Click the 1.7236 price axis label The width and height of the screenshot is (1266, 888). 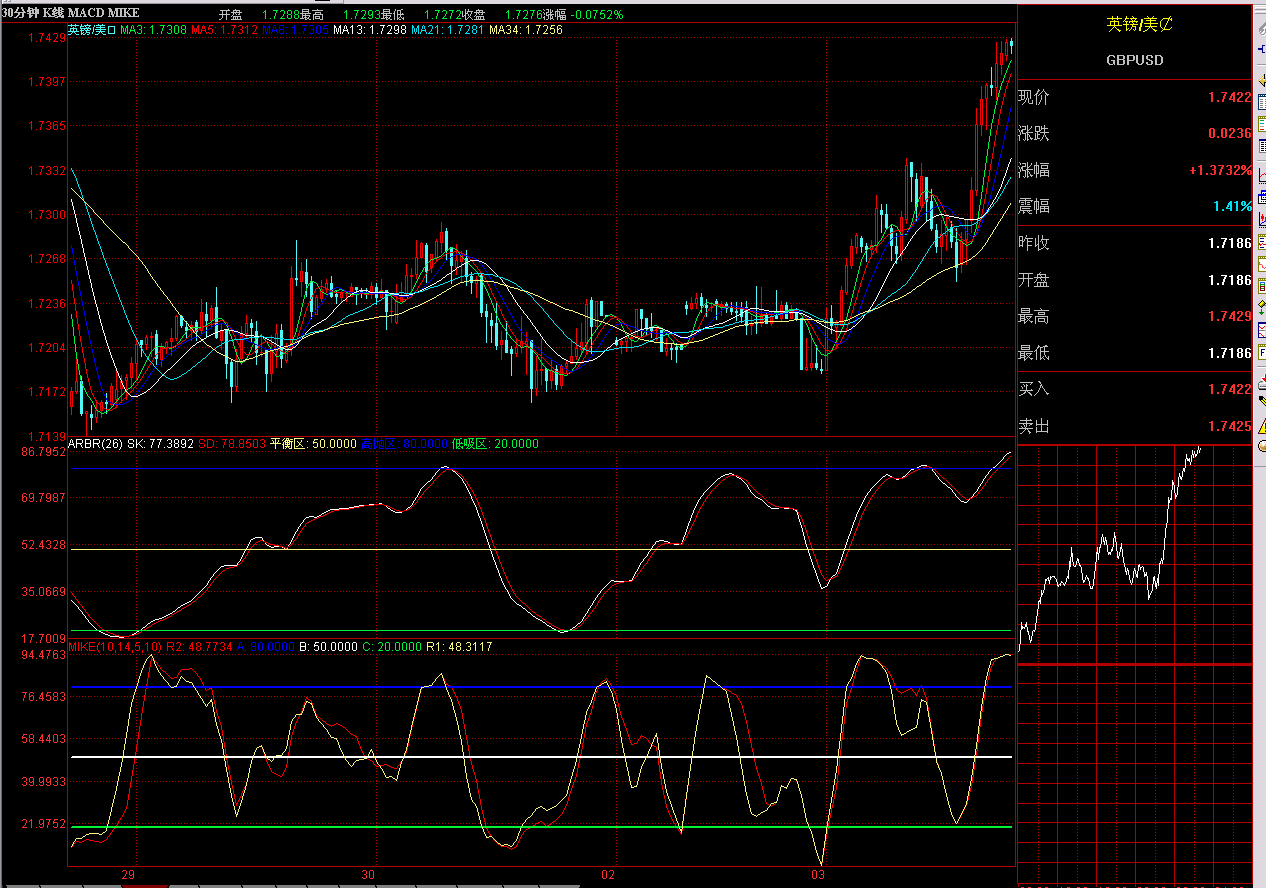[x=47, y=303]
